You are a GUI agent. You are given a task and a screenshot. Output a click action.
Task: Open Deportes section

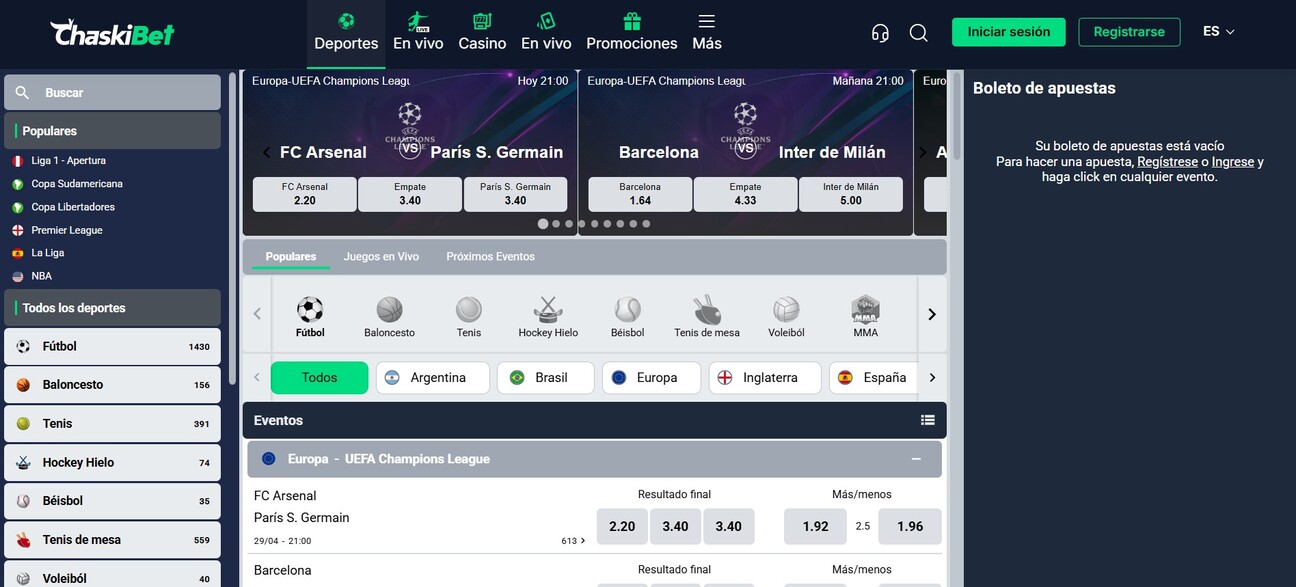(346, 32)
